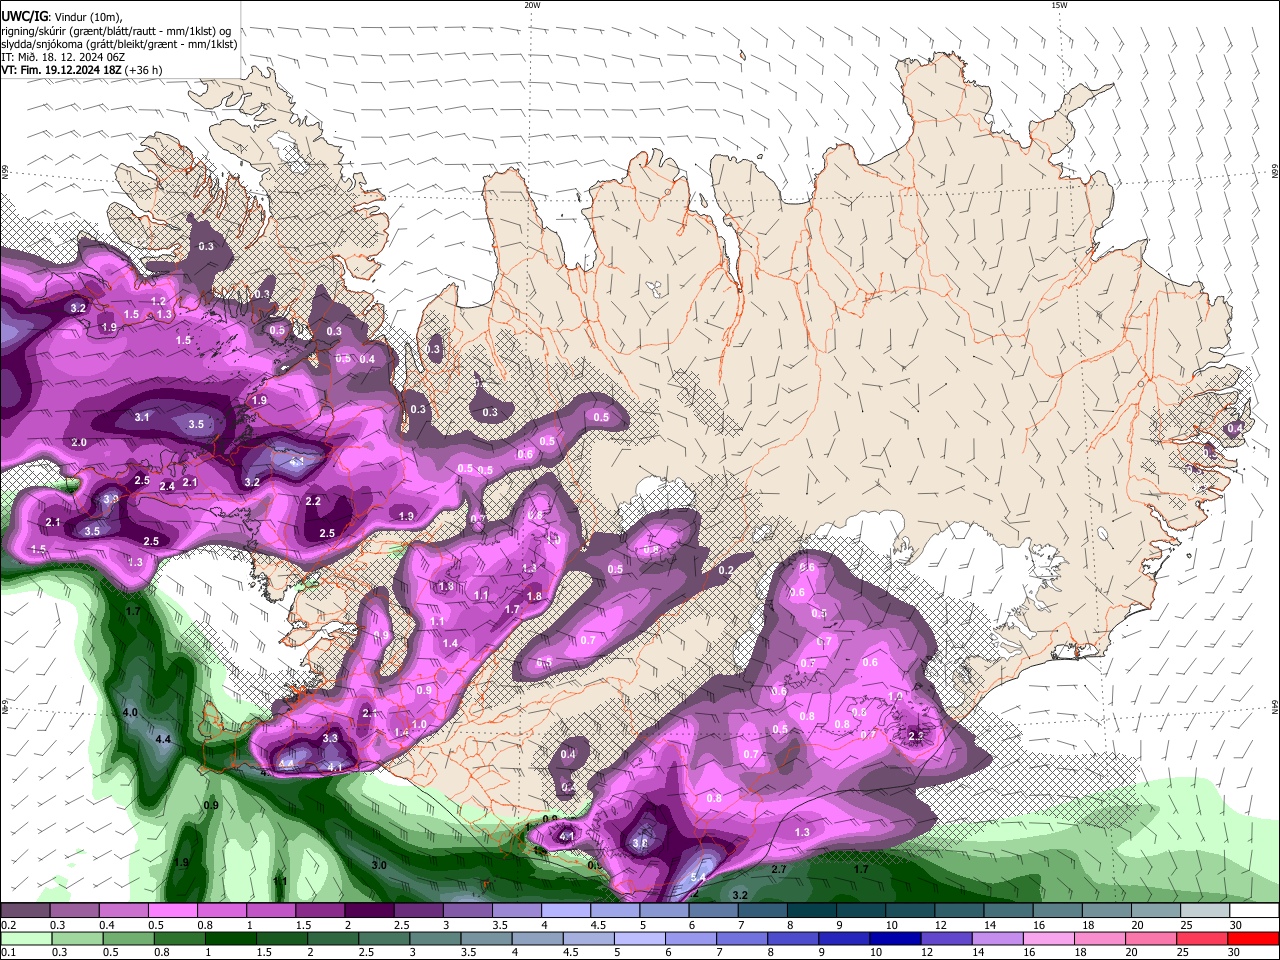
Task: Click the "20W" longitude label
Action: (x=532, y=5)
